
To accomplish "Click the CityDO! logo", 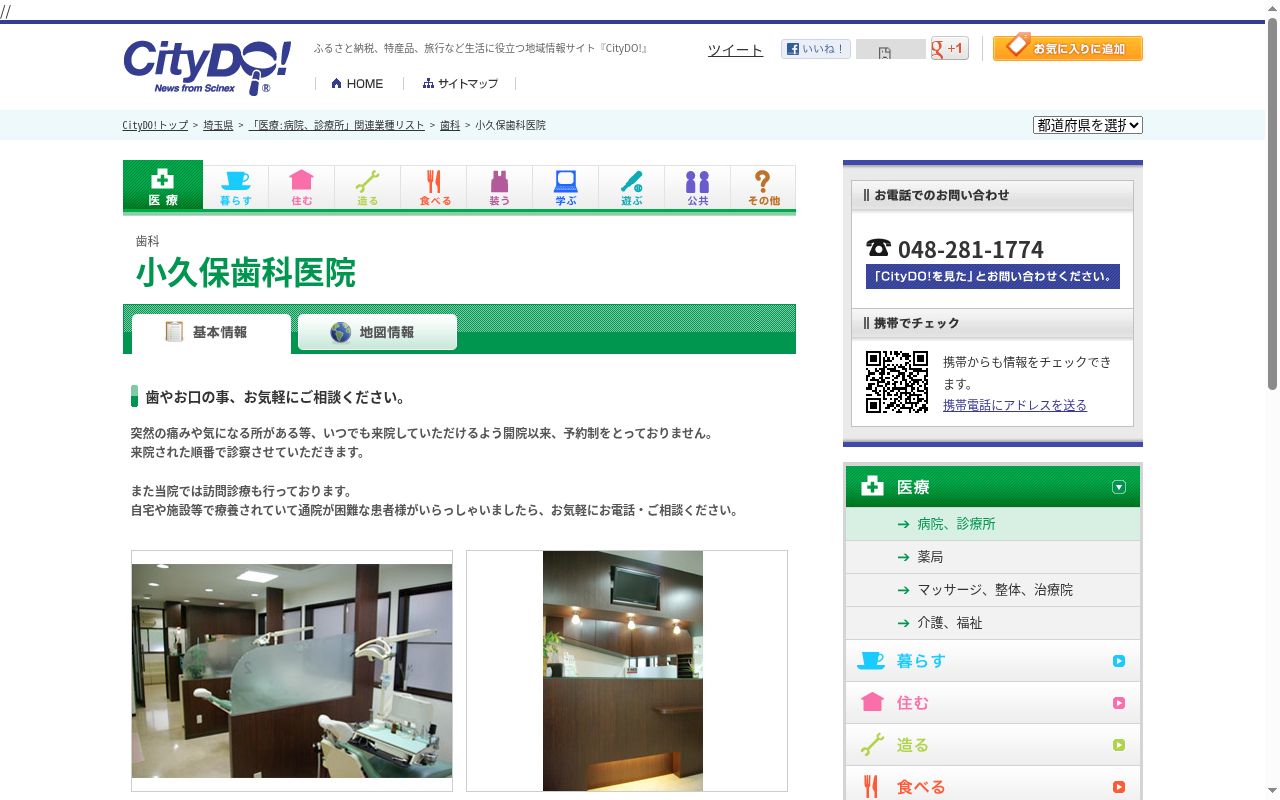I will [207, 67].
